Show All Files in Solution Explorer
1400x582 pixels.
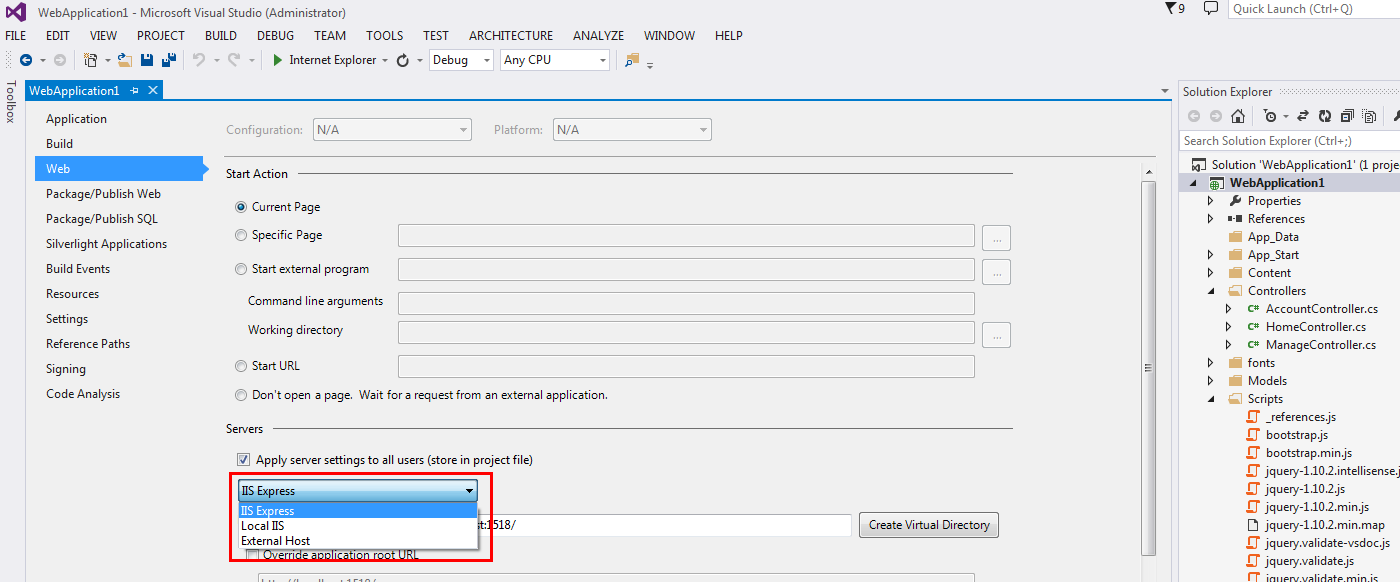pos(1367,115)
